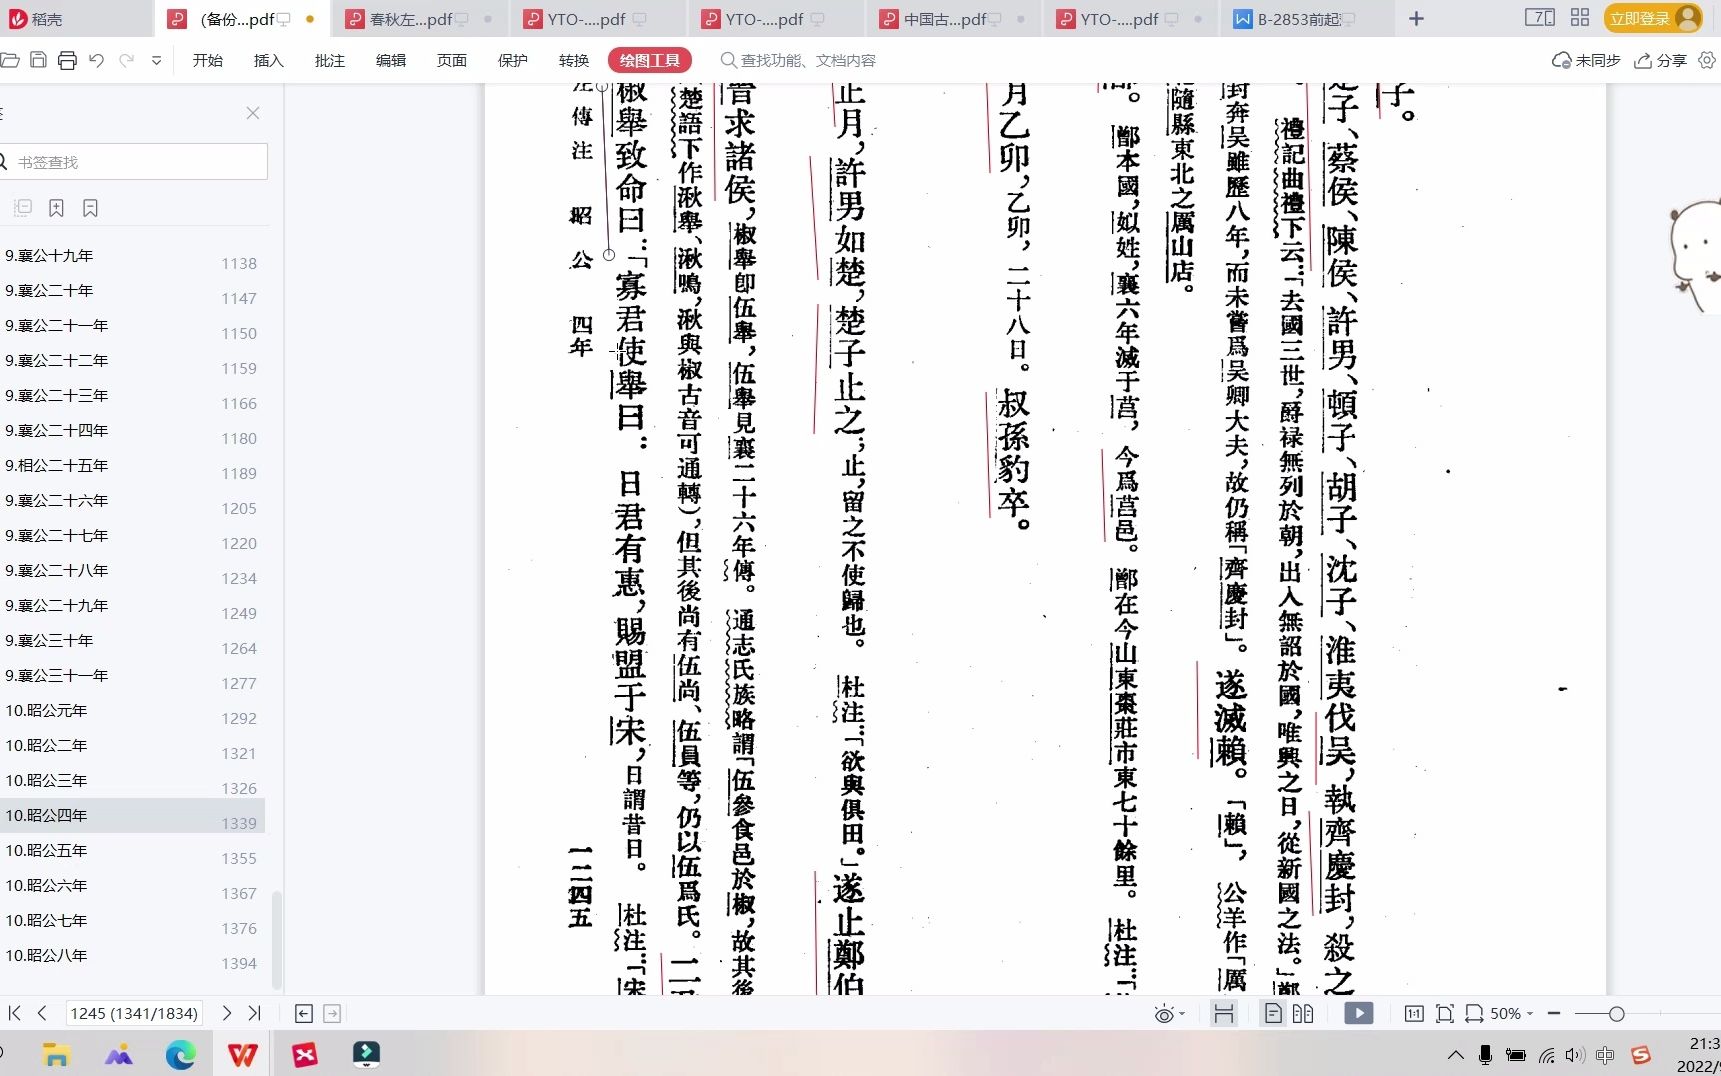Click the window layout icon in title bar
This screenshot has height=1076, width=1721.
(x=1540, y=18)
